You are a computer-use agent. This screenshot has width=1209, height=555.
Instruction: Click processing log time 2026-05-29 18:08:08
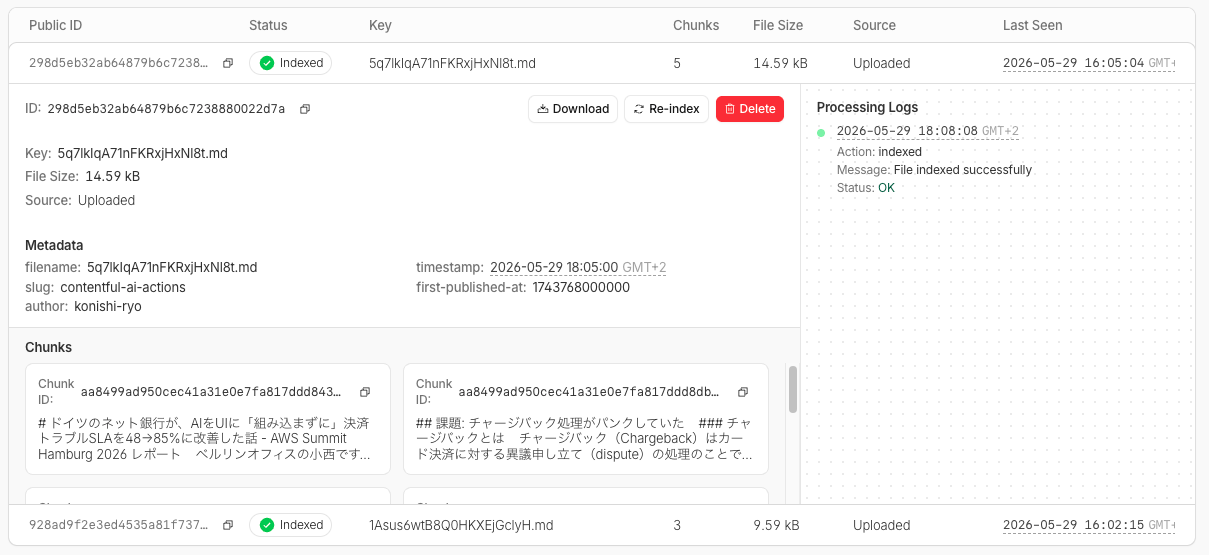[x=927, y=131]
